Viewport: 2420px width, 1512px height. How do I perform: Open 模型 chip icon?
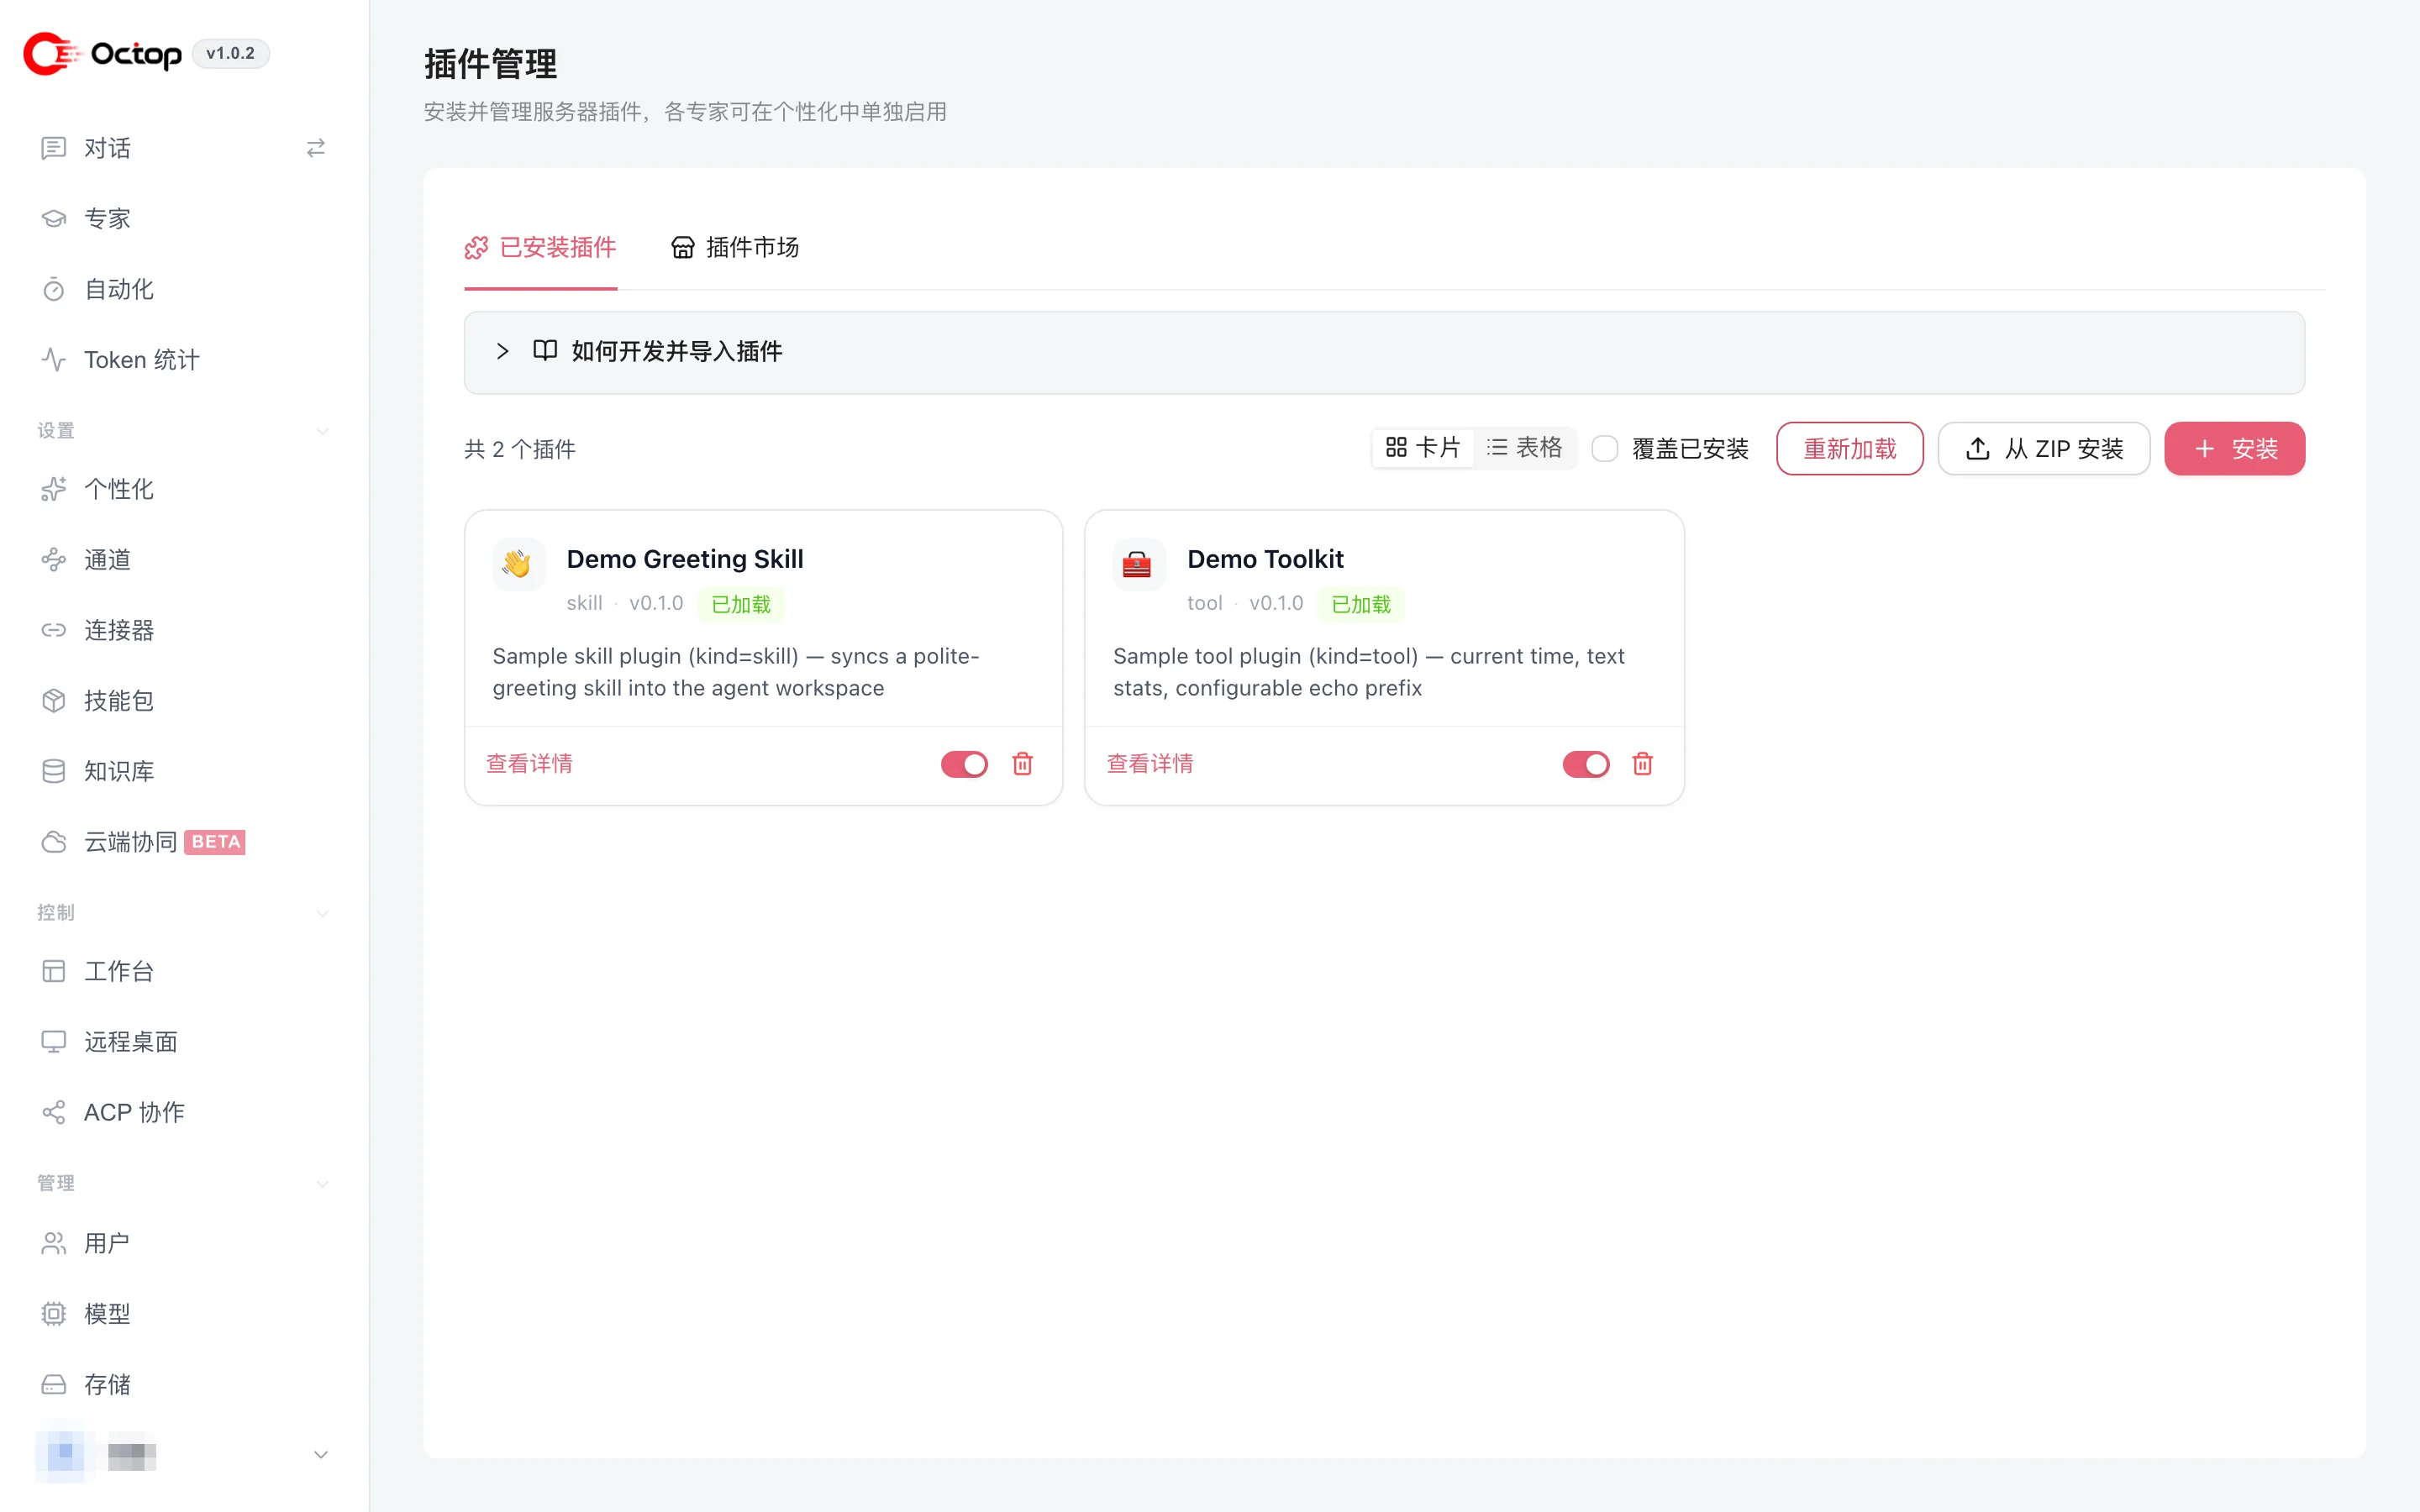[54, 1314]
